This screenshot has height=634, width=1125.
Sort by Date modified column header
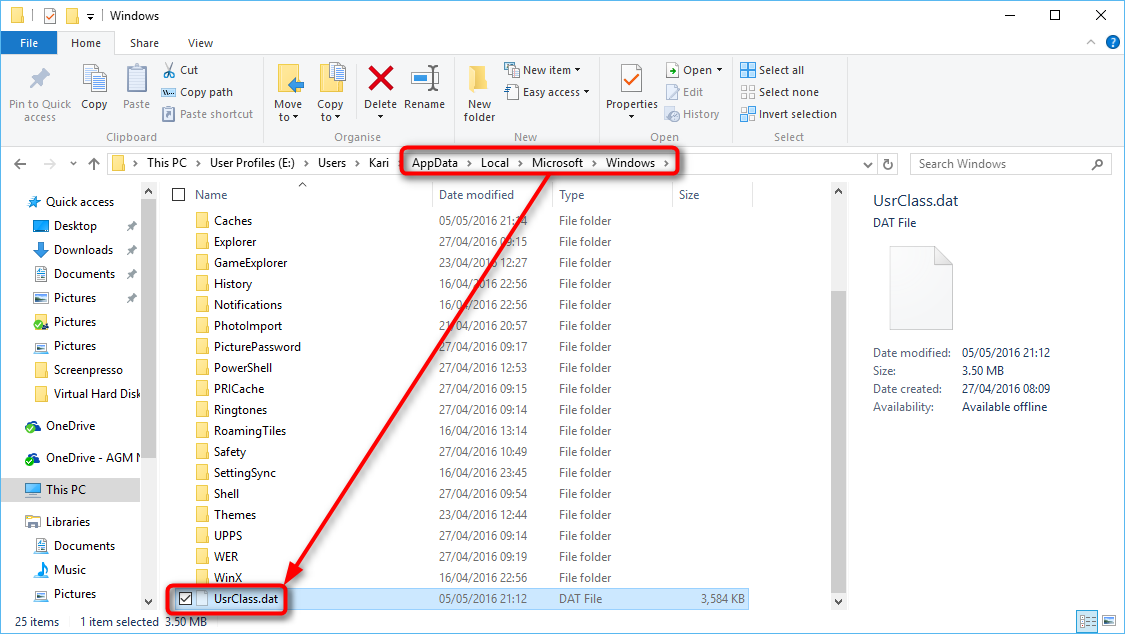[x=492, y=194]
